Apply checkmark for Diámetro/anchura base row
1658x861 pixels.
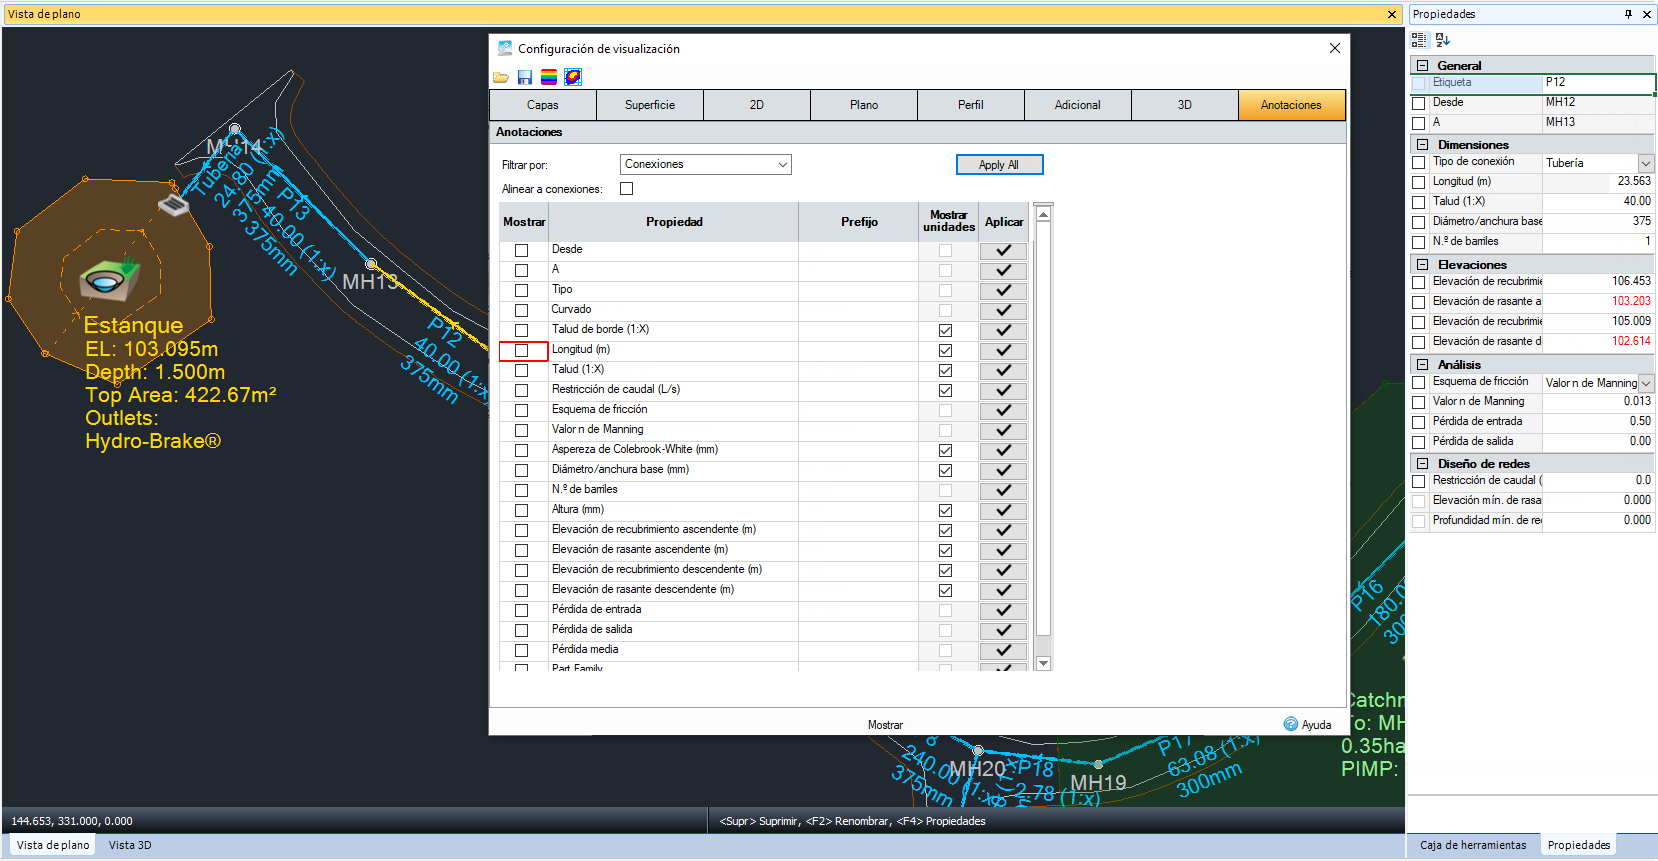coord(1003,470)
